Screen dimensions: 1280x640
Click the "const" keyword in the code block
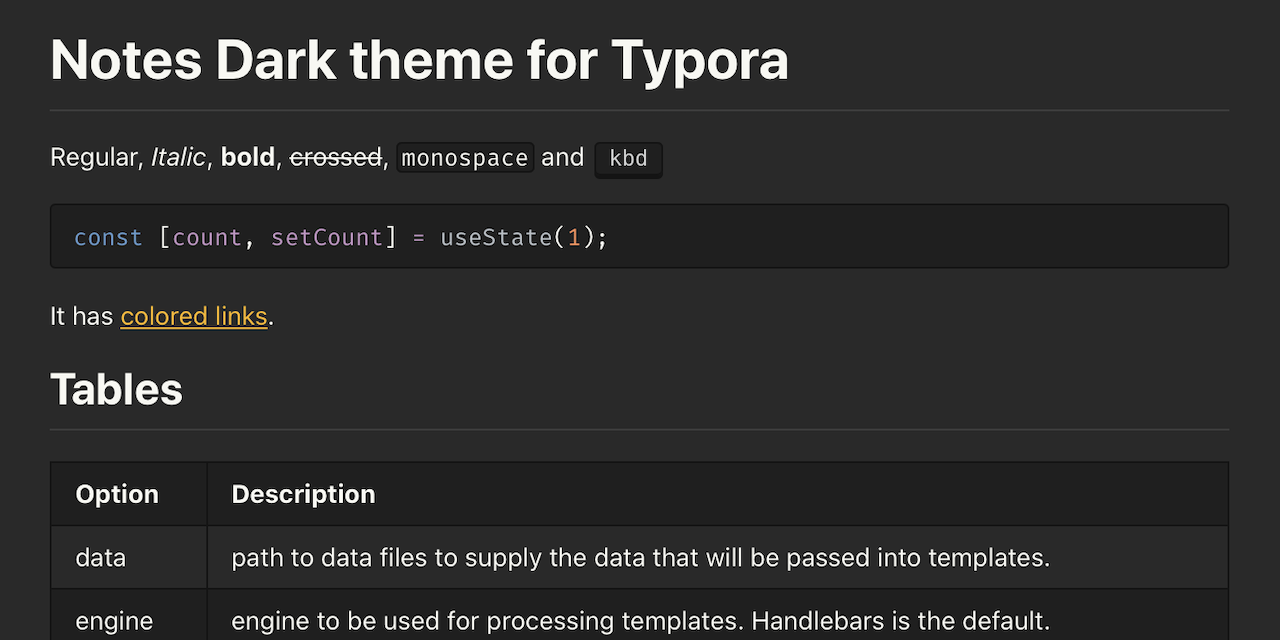tap(108, 238)
